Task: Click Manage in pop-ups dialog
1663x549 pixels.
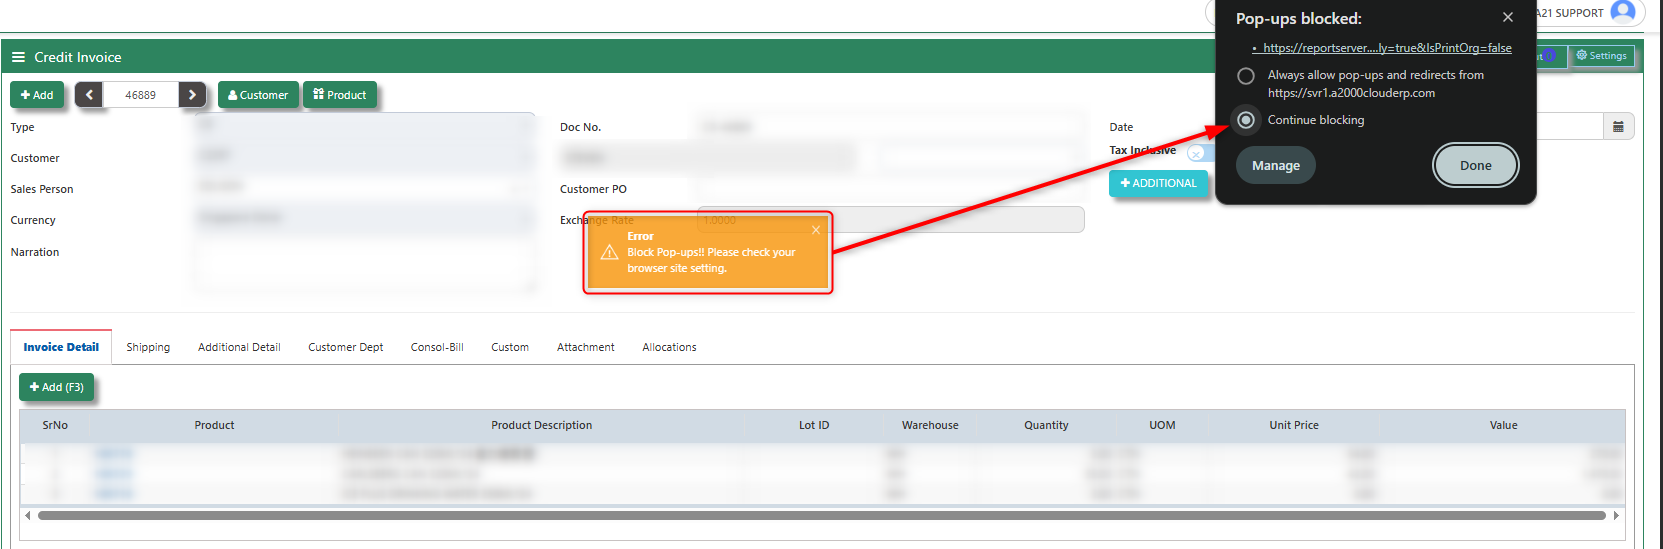Action: click(1276, 166)
